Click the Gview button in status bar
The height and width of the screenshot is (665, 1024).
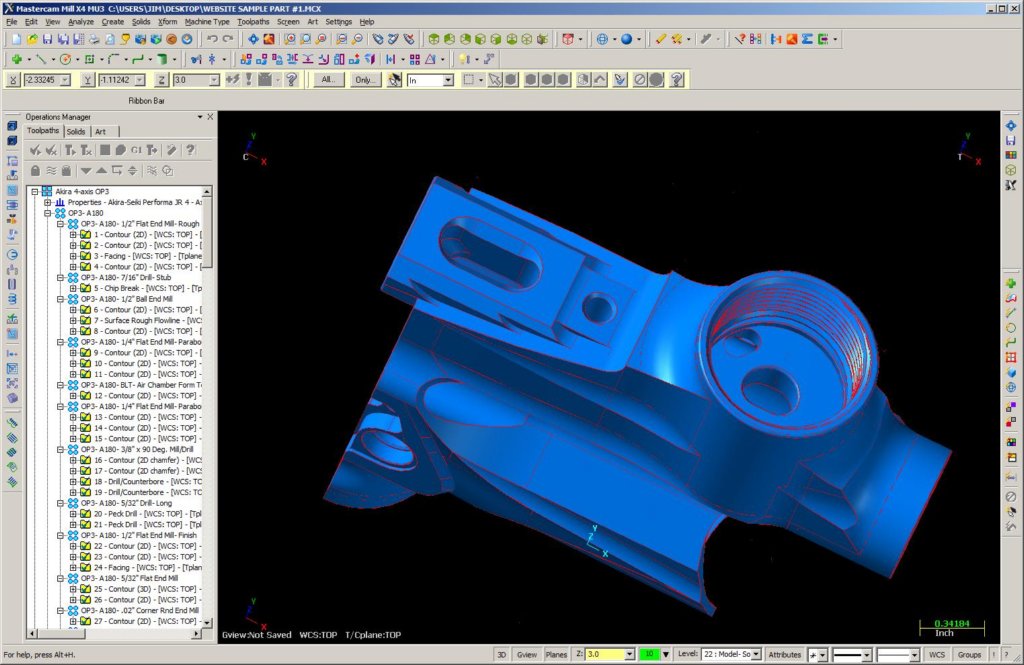(x=526, y=654)
